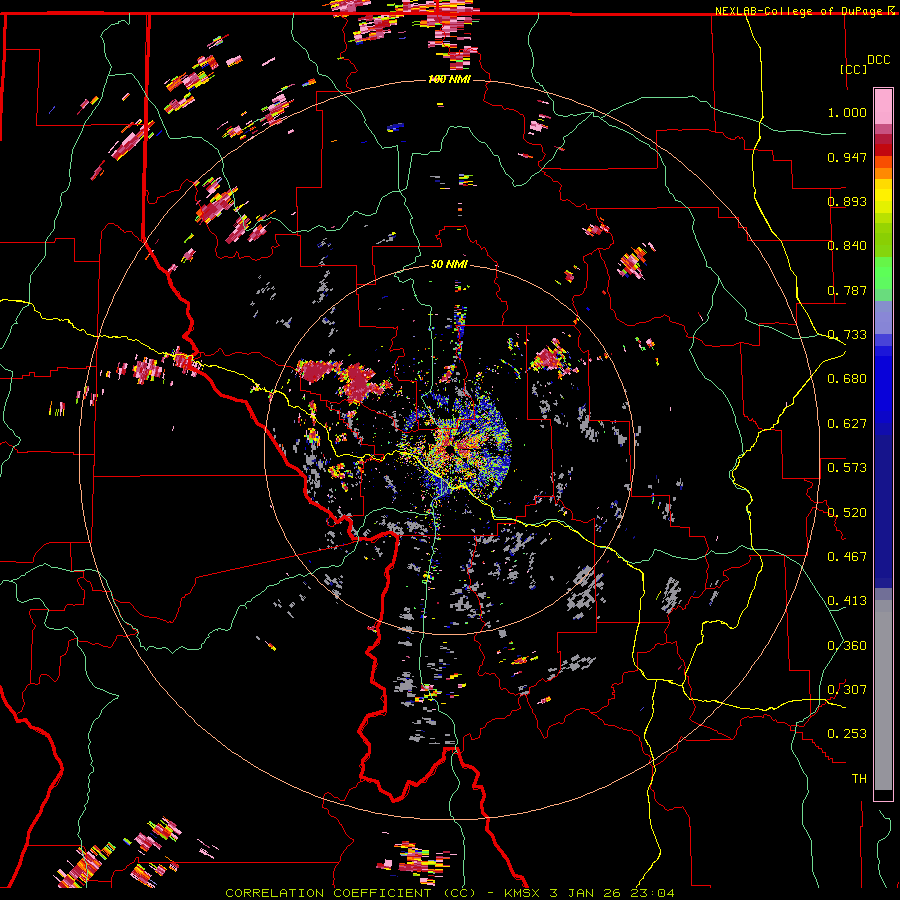Click the 0.467 legend value
Screen dimensions: 900x900
(x=847, y=557)
